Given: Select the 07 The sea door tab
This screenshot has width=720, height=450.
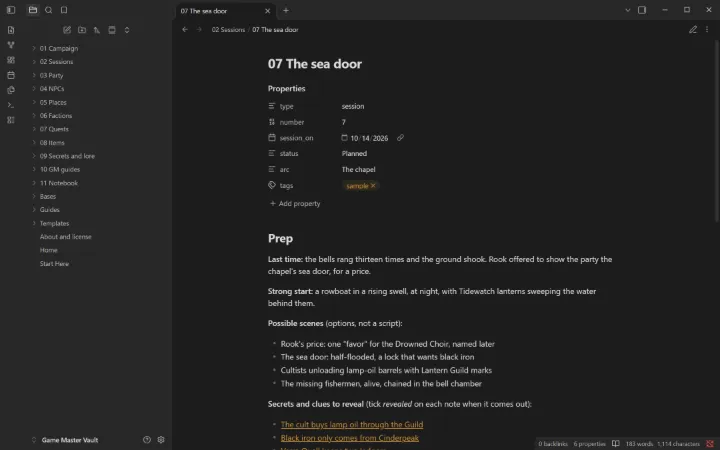Looking at the screenshot, I should coord(225,11).
